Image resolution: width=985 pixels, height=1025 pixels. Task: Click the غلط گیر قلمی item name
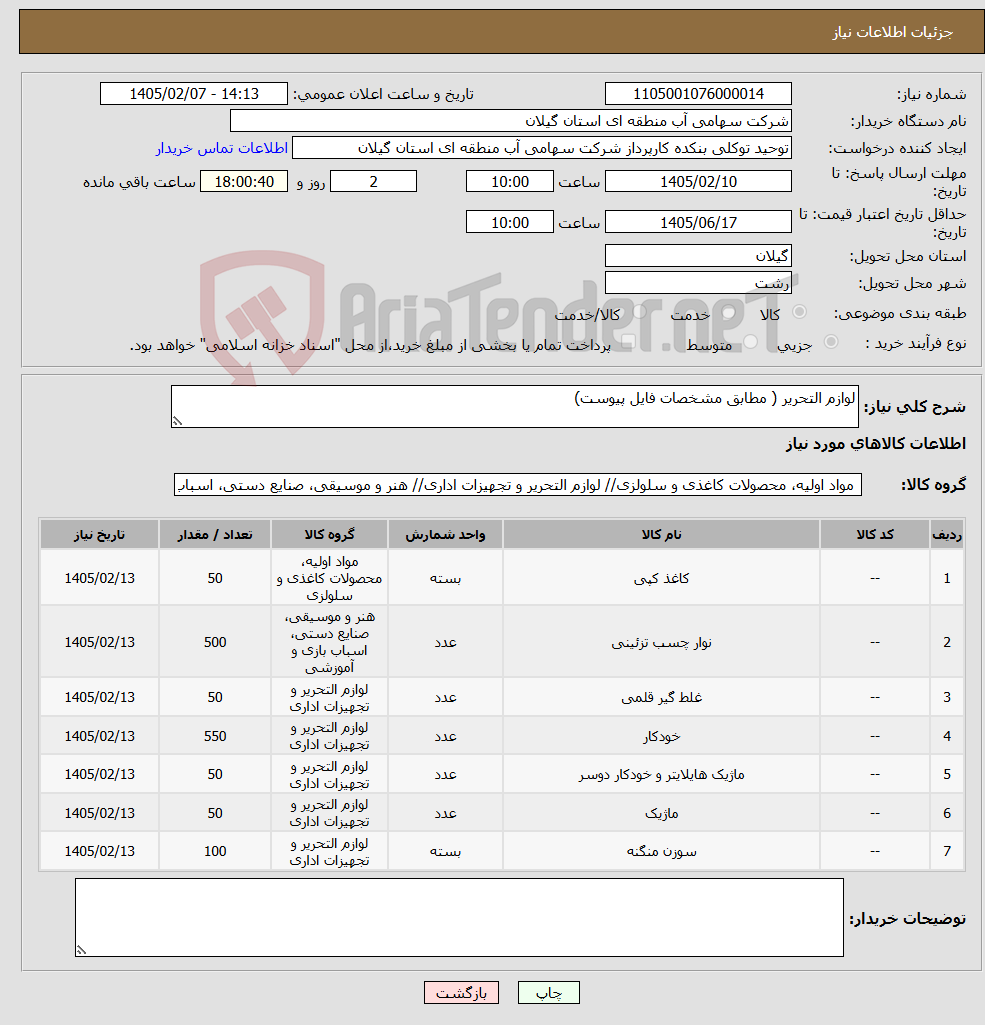coord(661,697)
